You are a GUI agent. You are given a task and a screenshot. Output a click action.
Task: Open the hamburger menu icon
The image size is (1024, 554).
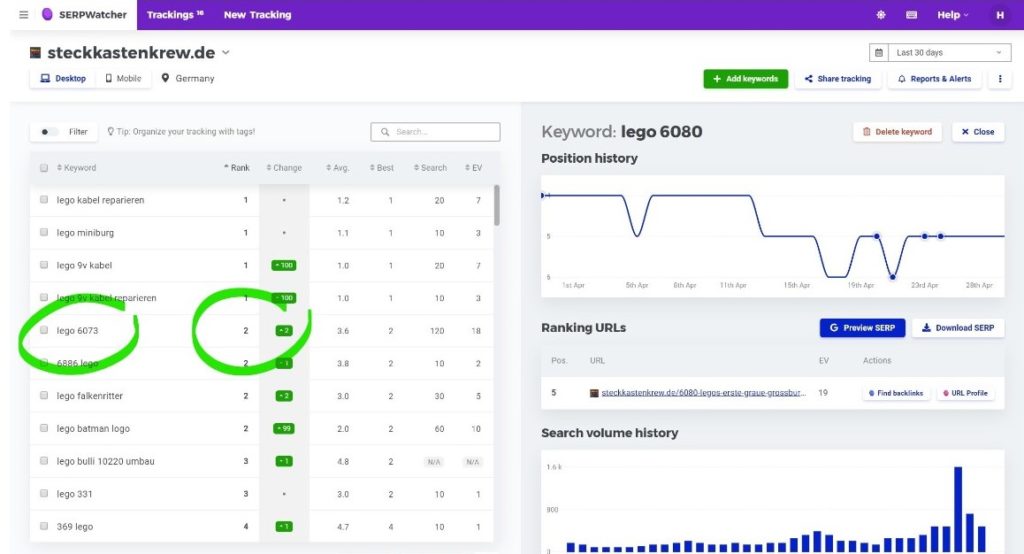[24, 14]
